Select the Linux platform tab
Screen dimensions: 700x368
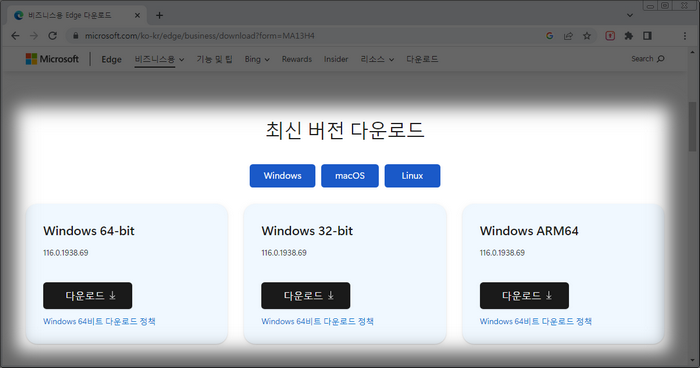click(412, 176)
